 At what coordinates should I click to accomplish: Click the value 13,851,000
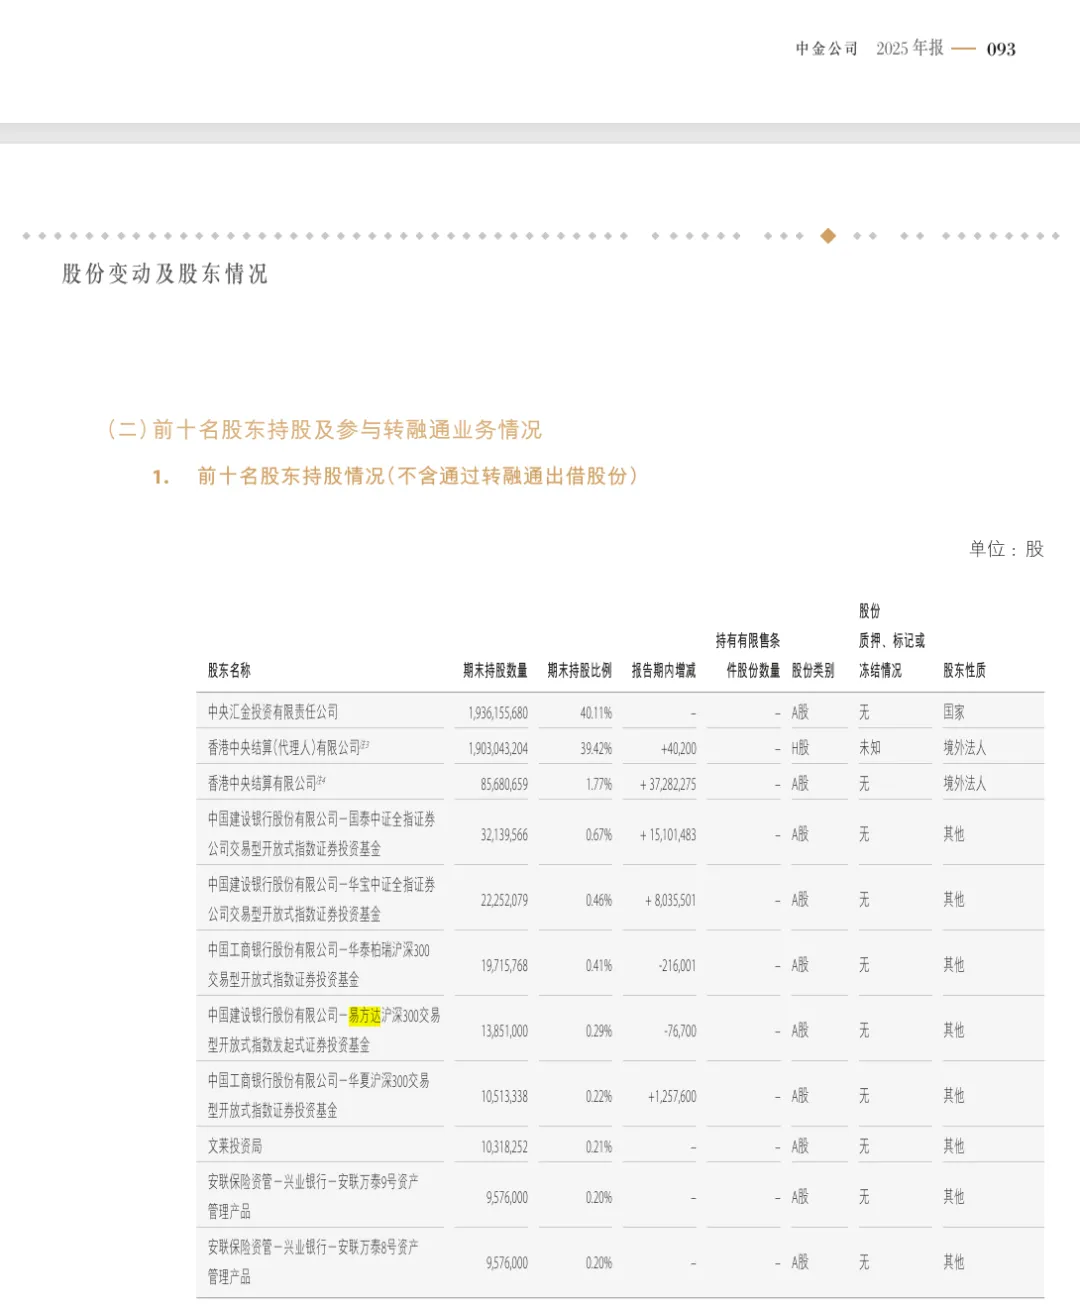pos(504,1031)
